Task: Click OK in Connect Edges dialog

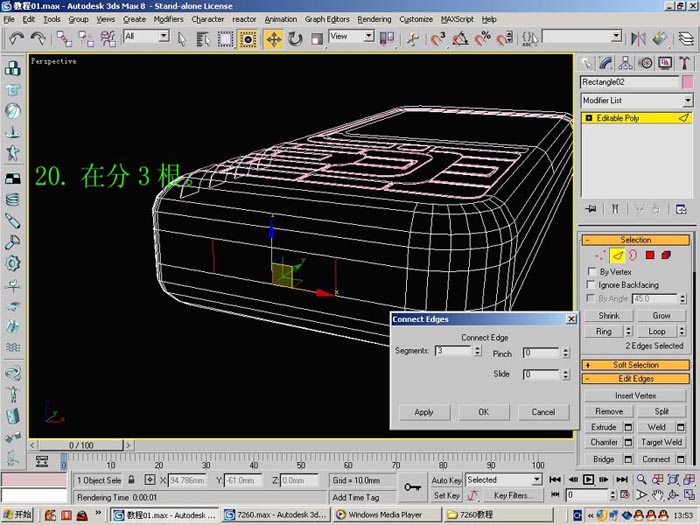Action: pos(484,412)
